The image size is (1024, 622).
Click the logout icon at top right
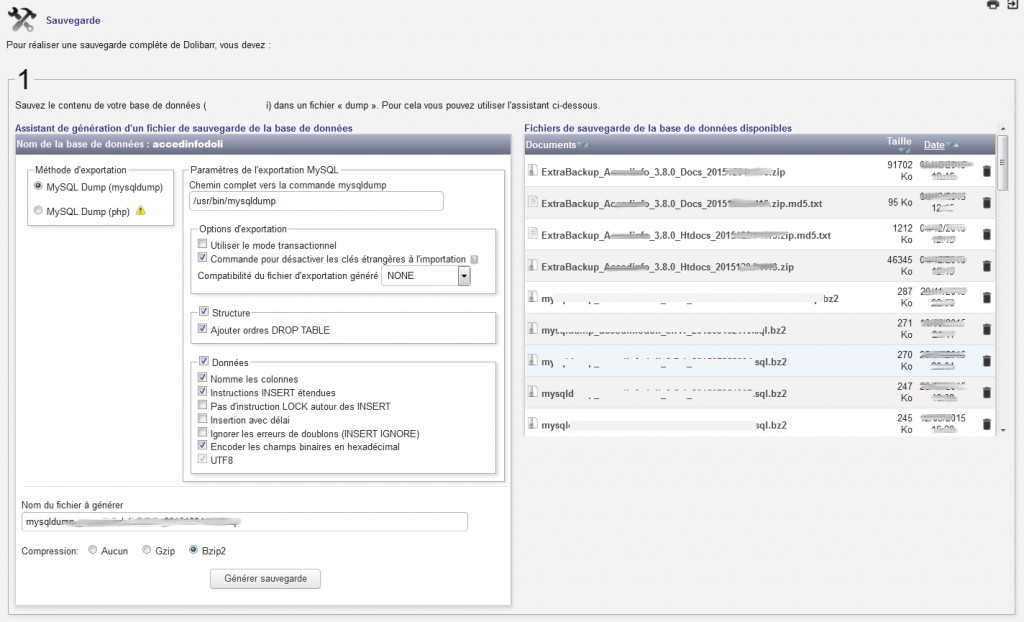(x=1012, y=5)
